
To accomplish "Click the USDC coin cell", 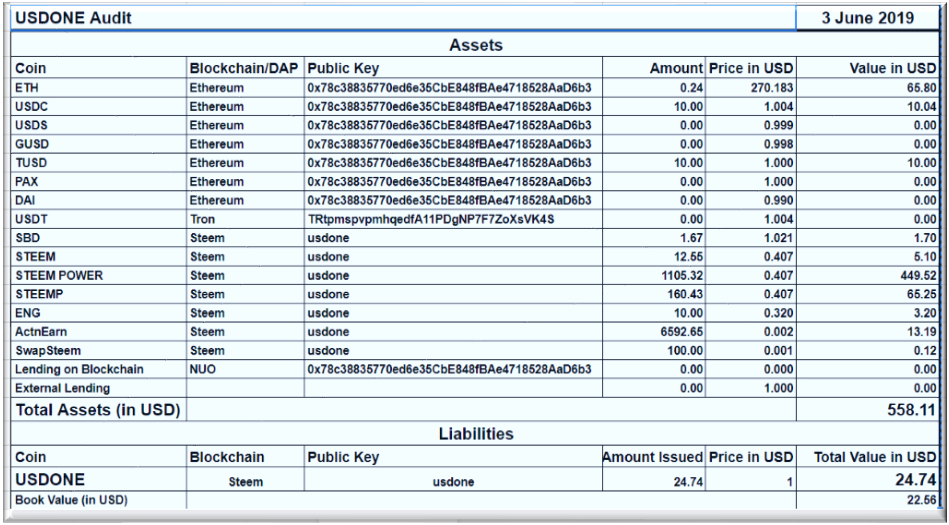I will pyautogui.click(x=99, y=107).
